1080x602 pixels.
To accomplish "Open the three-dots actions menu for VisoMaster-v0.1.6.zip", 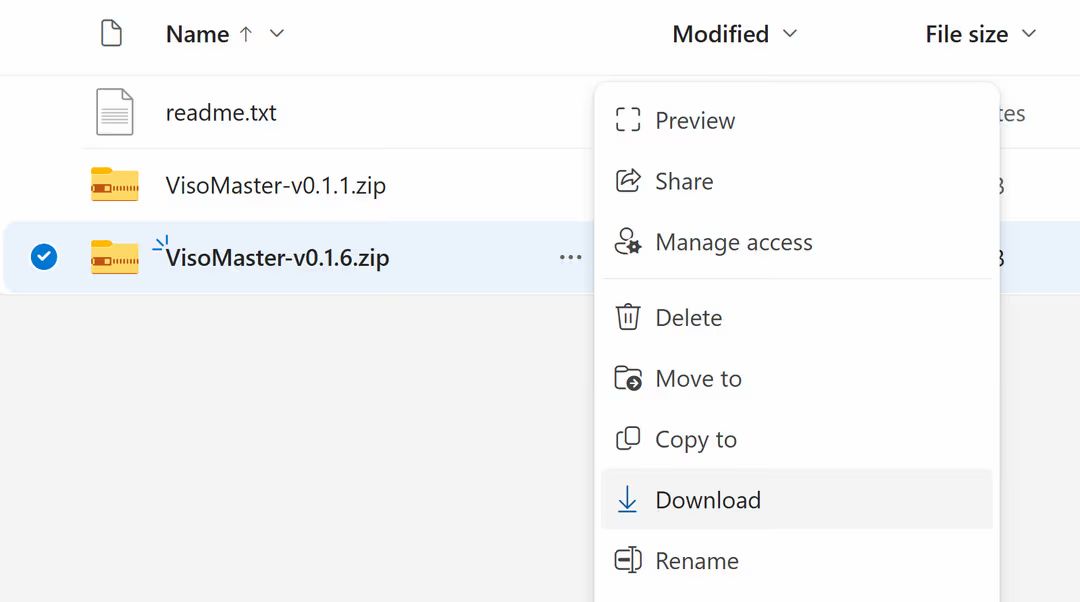I will 570,258.
